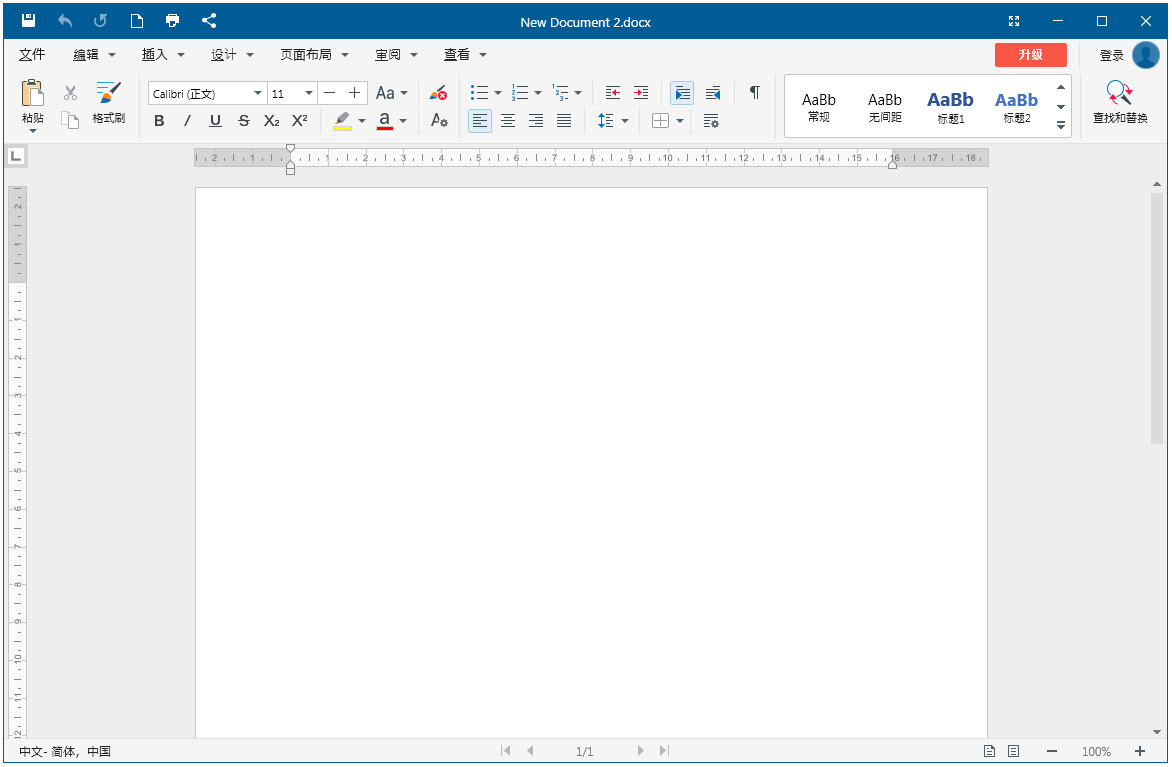
Task: Switch to web layout view
Action: (1014, 751)
